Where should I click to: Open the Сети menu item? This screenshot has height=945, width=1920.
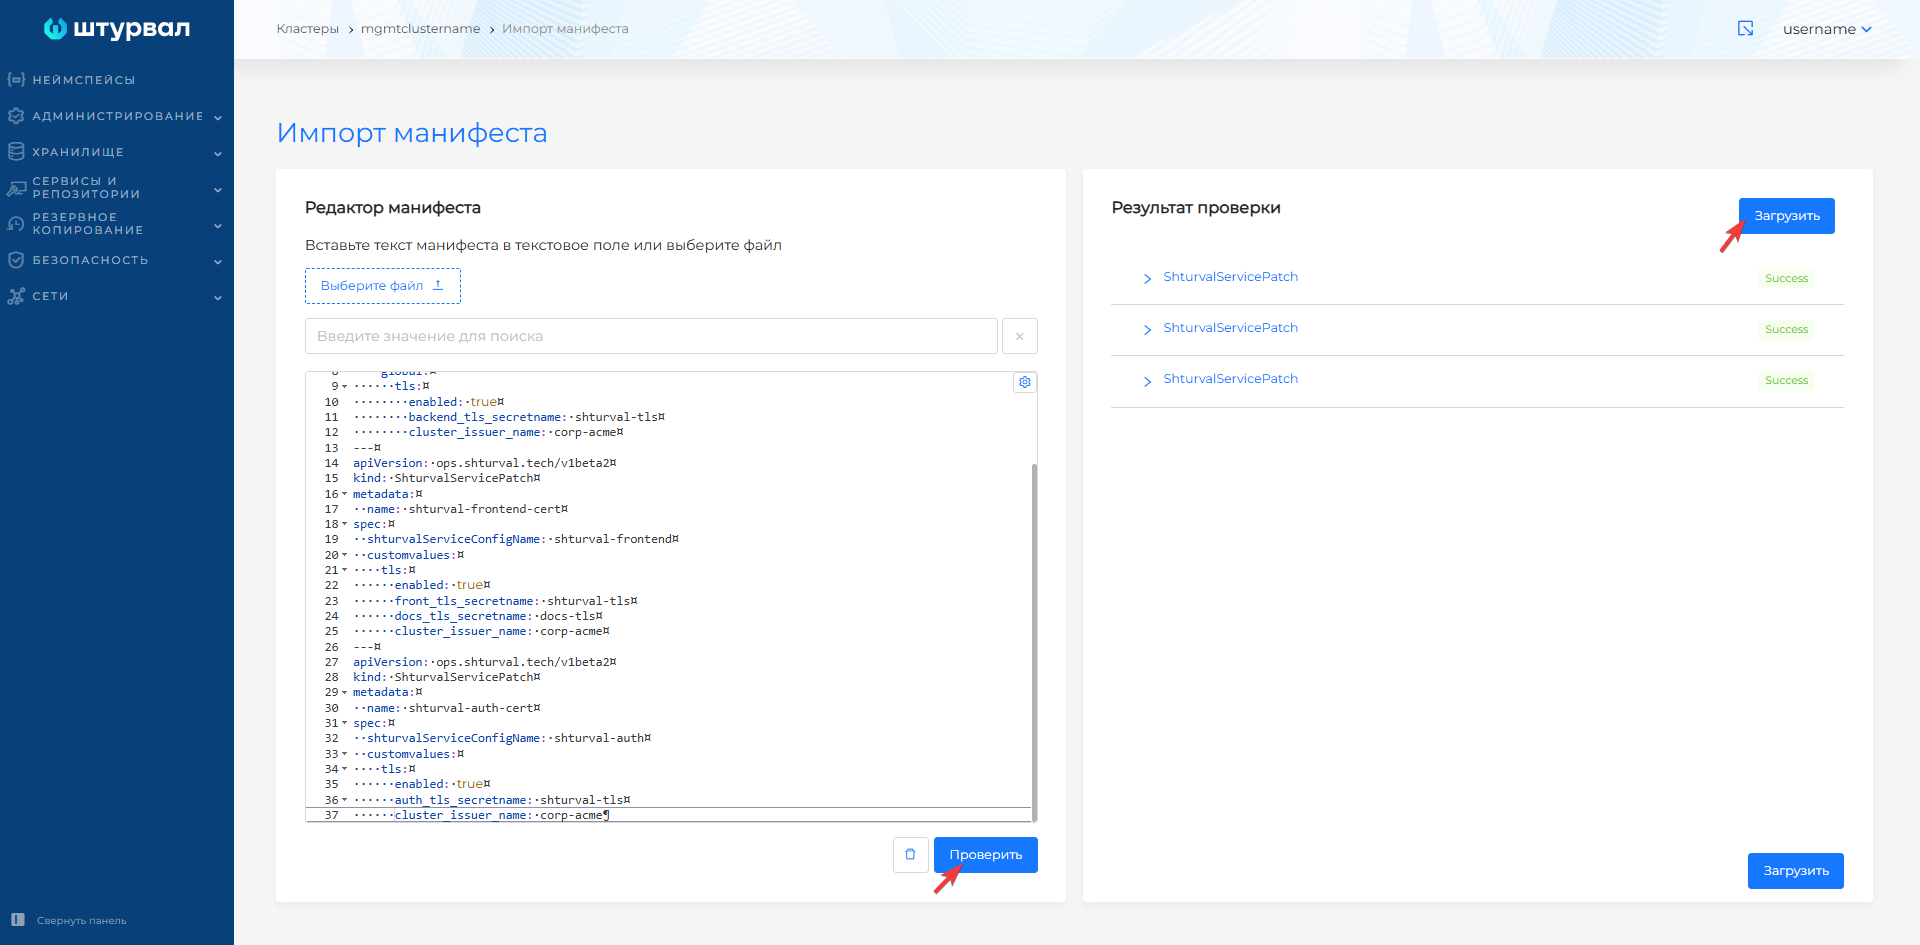pos(50,296)
